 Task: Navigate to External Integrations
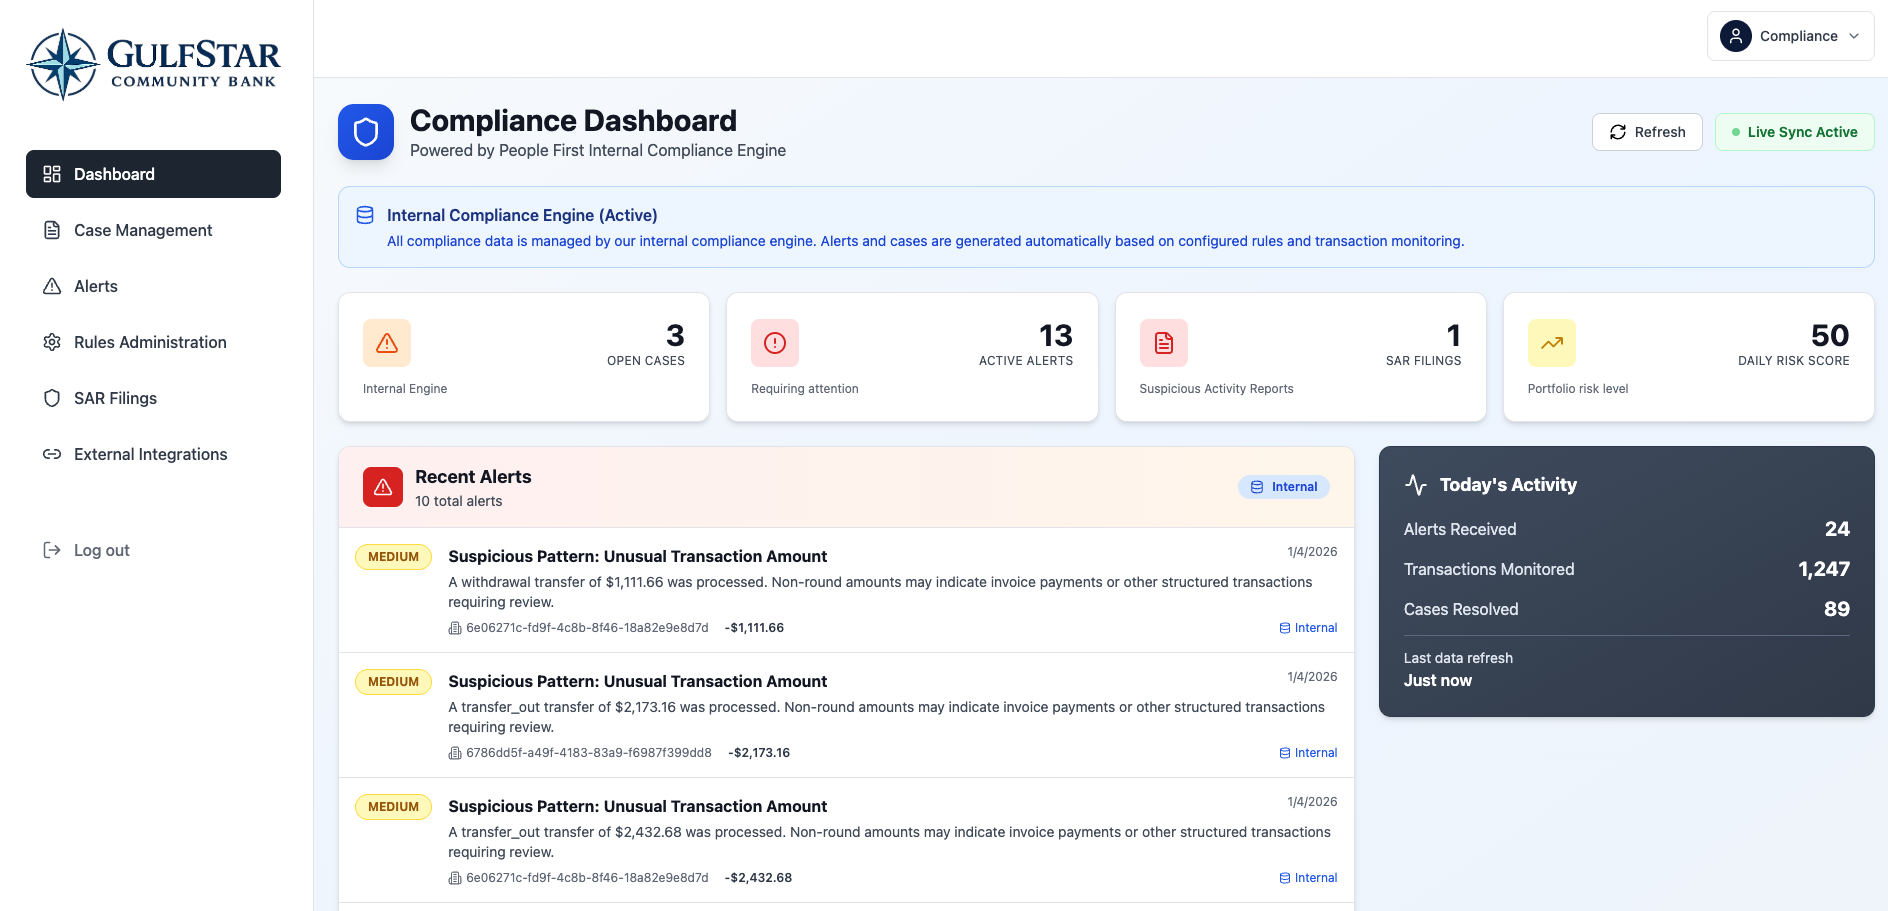[150, 454]
